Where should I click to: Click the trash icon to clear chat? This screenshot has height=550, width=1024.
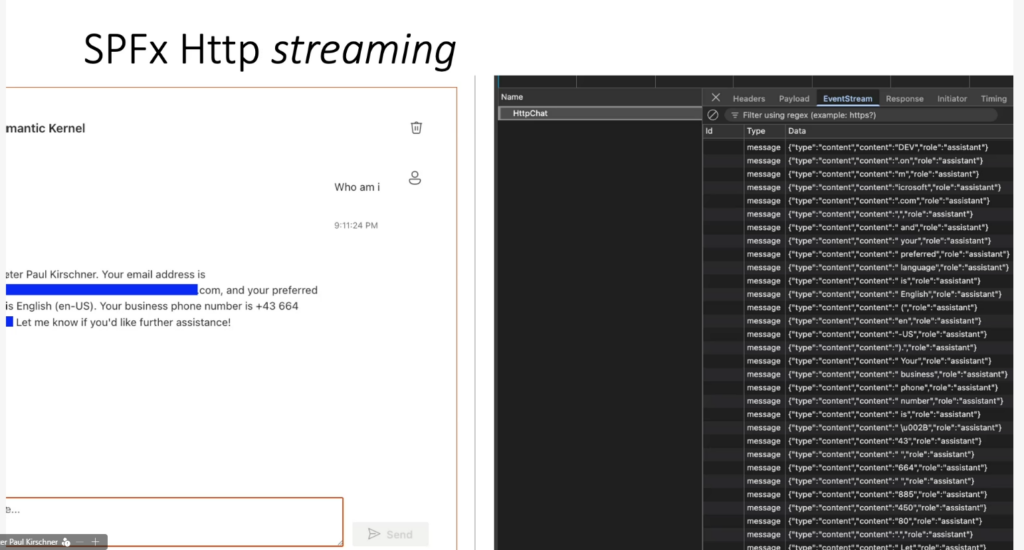tap(416, 127)
